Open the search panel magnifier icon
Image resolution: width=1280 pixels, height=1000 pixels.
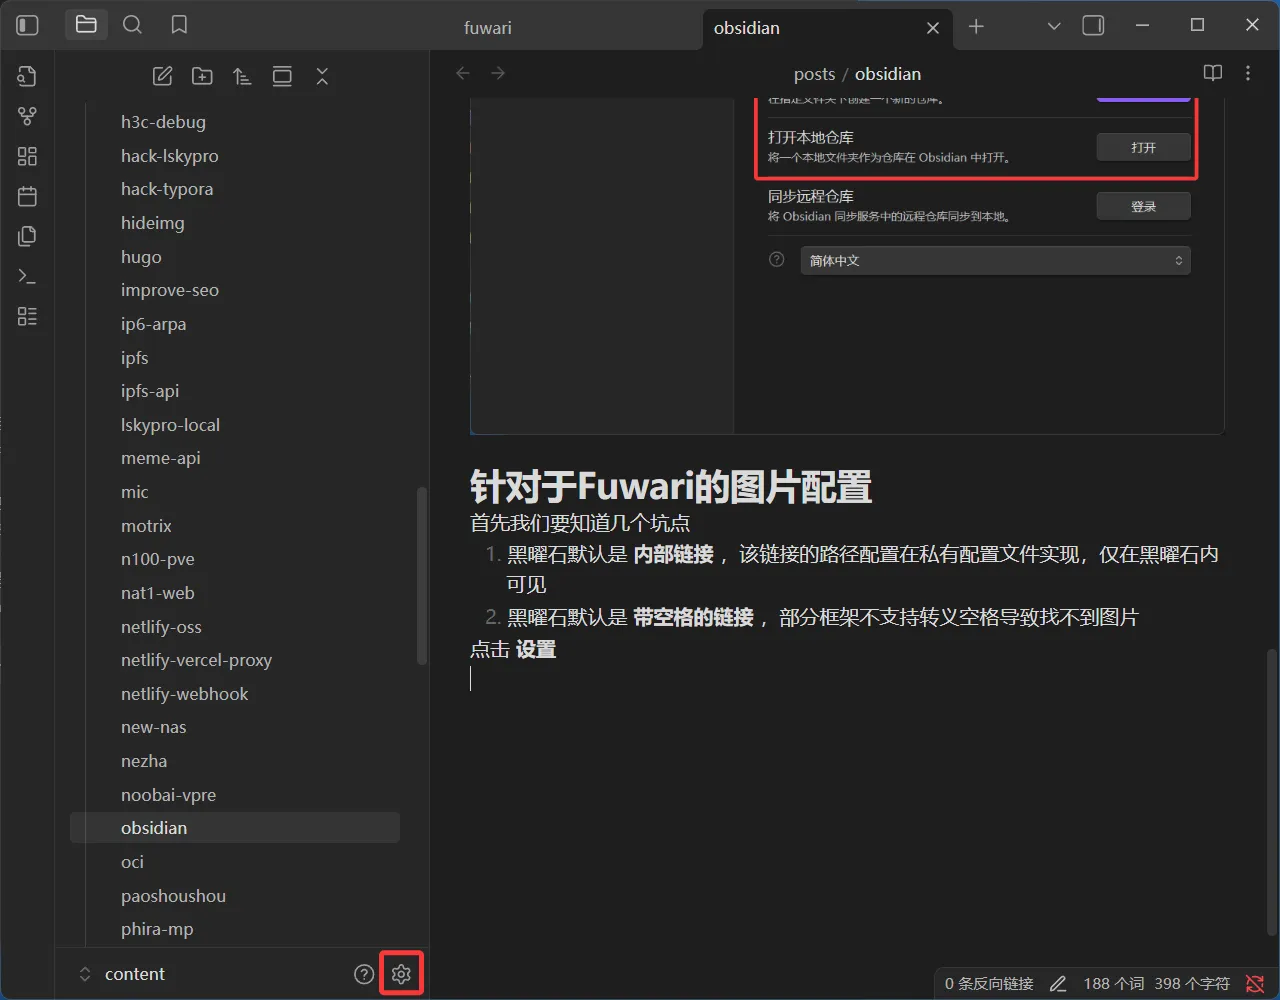[x=132, y=25]
